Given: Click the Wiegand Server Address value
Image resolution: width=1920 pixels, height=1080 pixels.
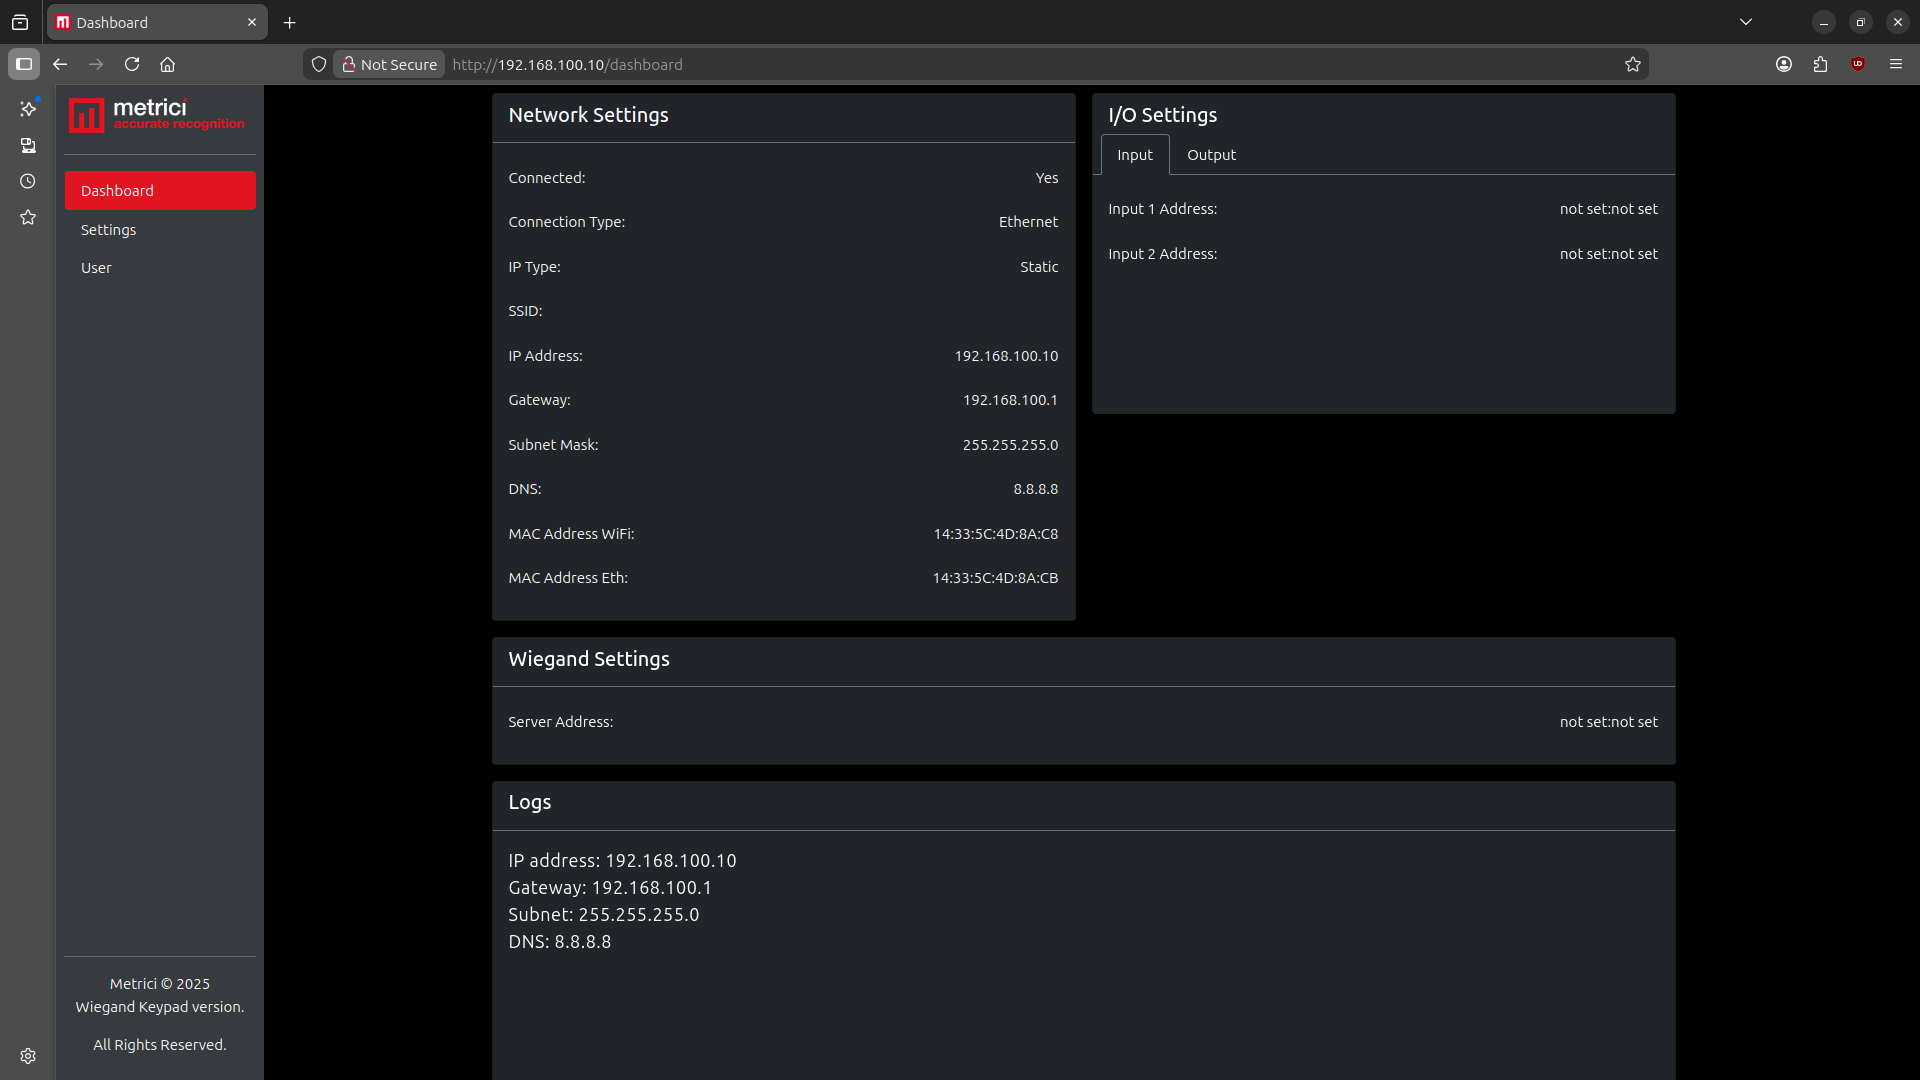Looking at the screenshot, I should (x=1608, y=722).
